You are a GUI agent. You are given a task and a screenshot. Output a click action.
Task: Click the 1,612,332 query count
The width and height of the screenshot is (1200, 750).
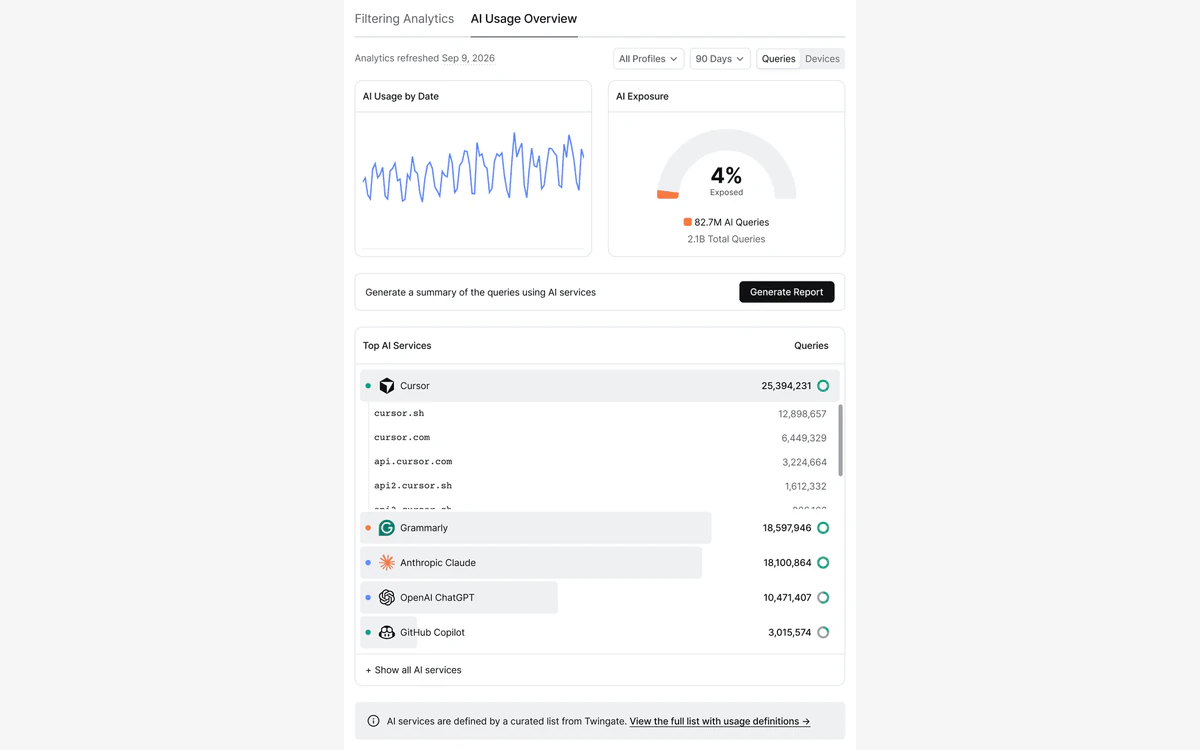[805, 486]
